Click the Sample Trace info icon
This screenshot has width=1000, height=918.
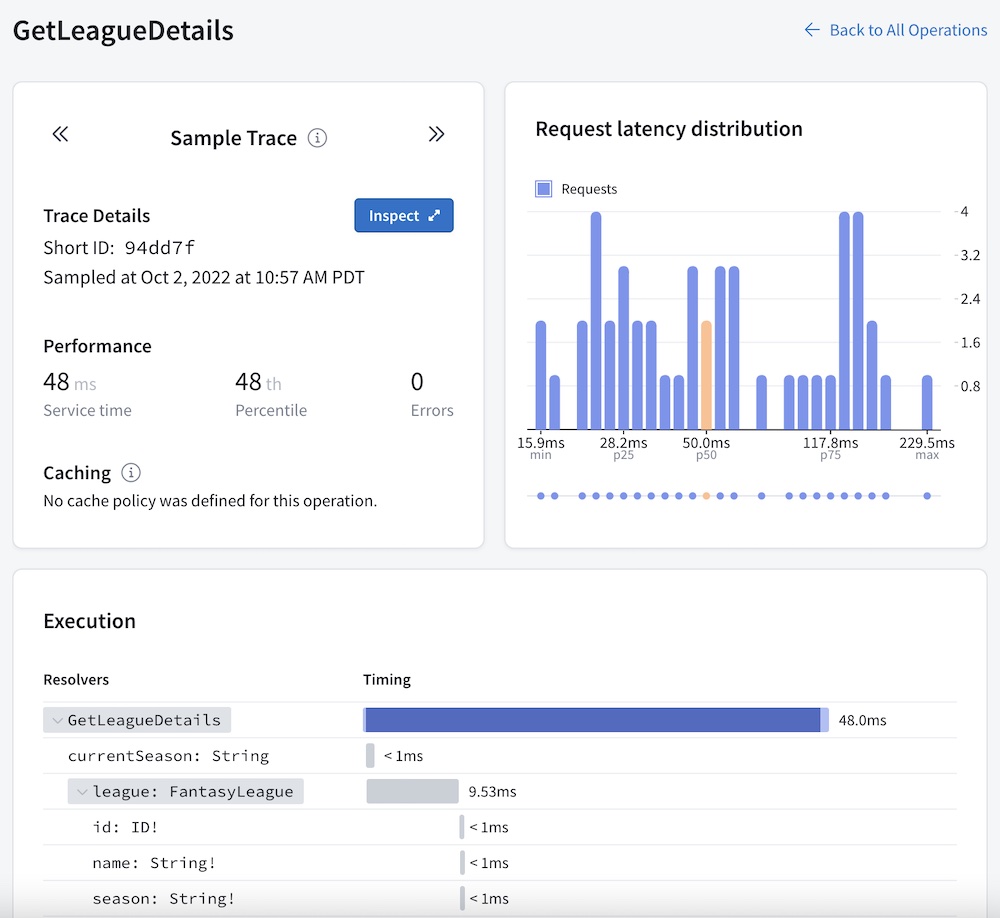tap(317, 138)
